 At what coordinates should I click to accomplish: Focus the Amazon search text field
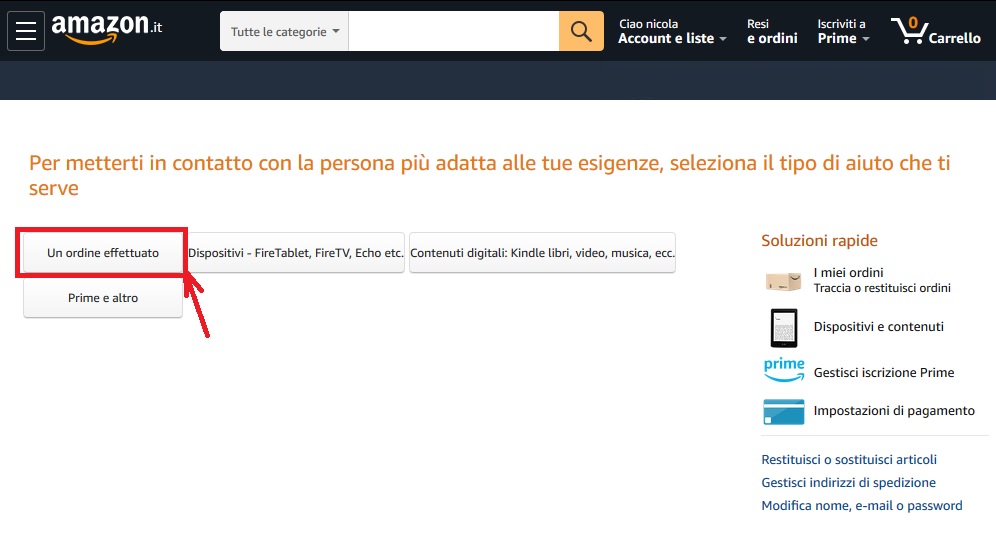coord(454,31)
